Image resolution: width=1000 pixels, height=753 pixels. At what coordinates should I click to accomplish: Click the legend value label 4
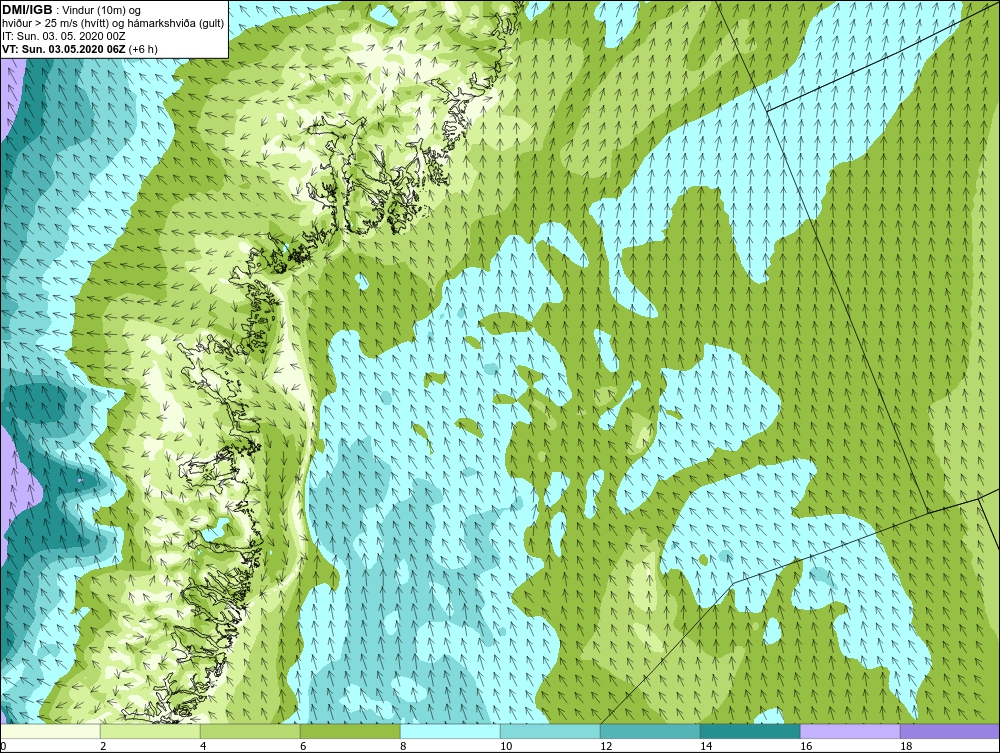pos(203,746)
